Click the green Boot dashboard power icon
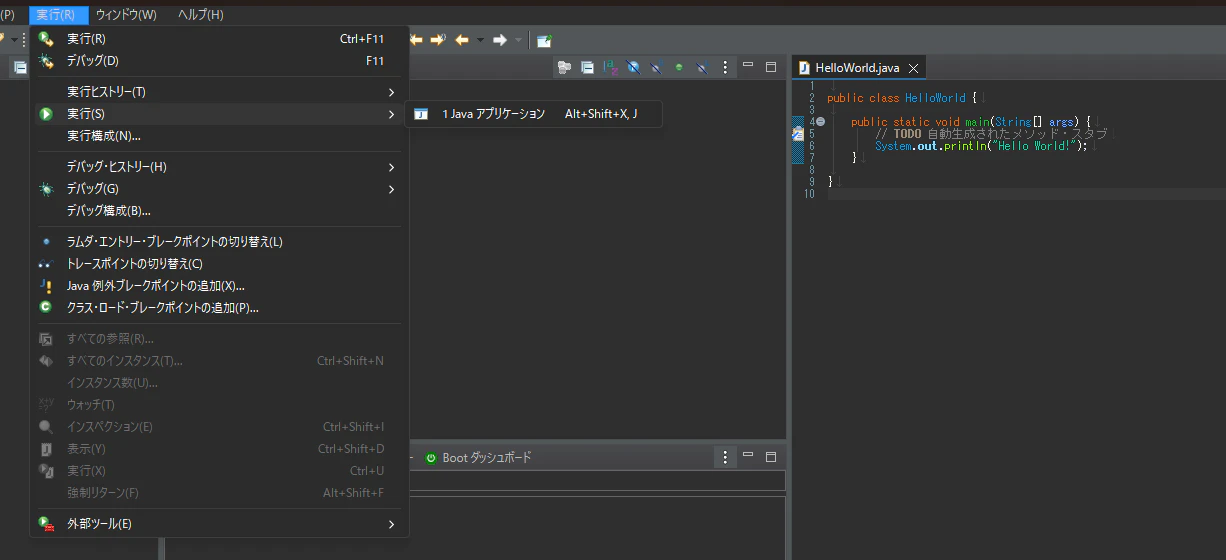 coord(431,457)
